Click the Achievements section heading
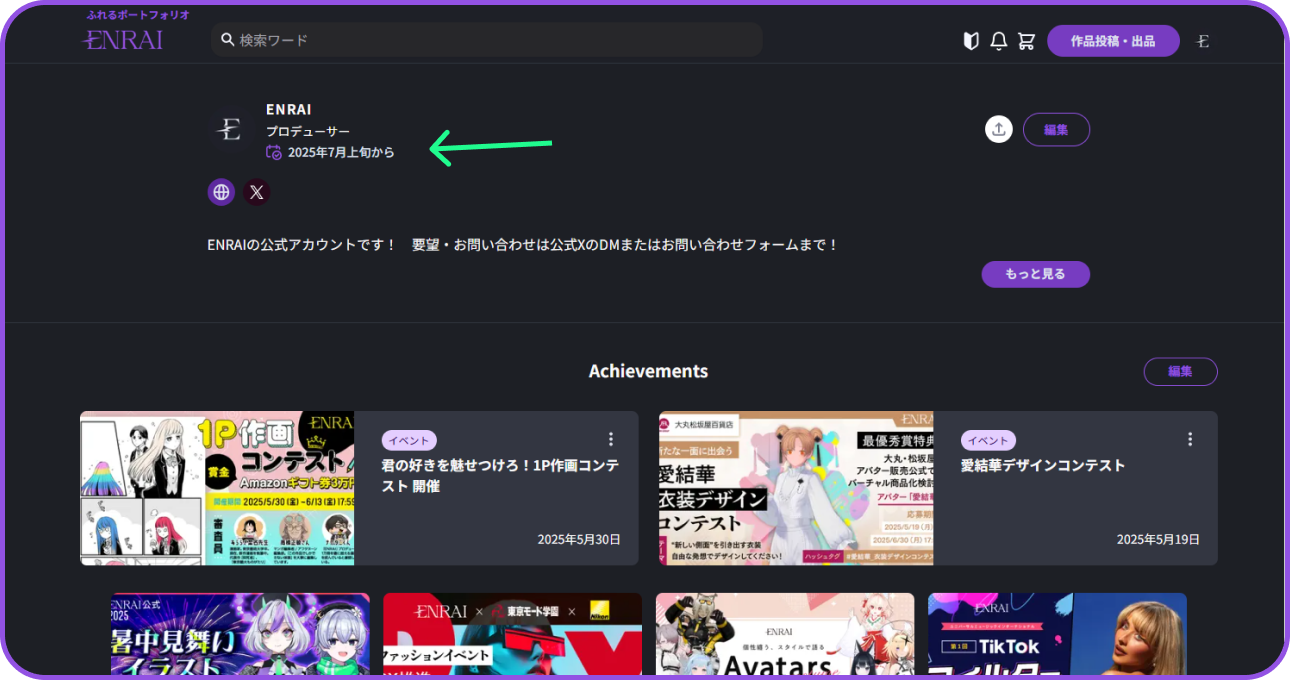This screenshot has height=680, width=1290. pyautogui.click(x=648, y=371)
